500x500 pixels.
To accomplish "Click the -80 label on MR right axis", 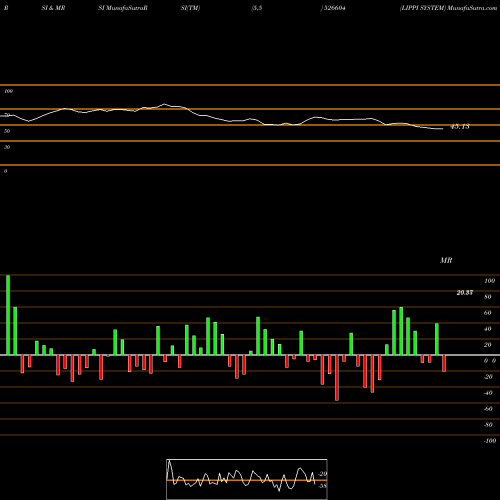I will (x=488, y=425).
